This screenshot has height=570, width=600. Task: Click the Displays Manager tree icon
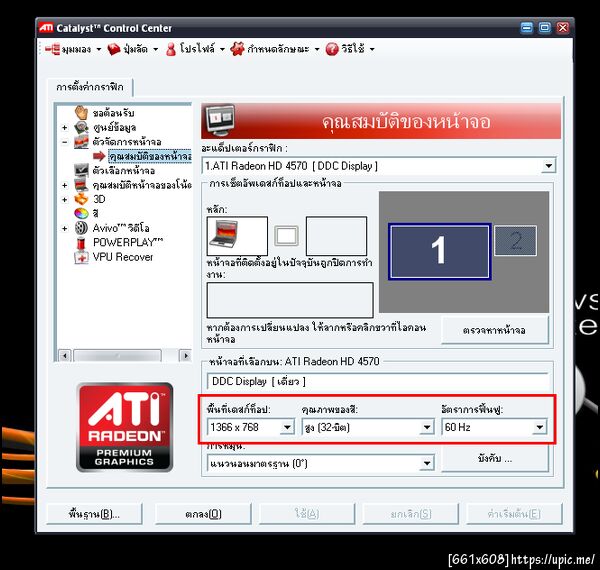(81, 142)
